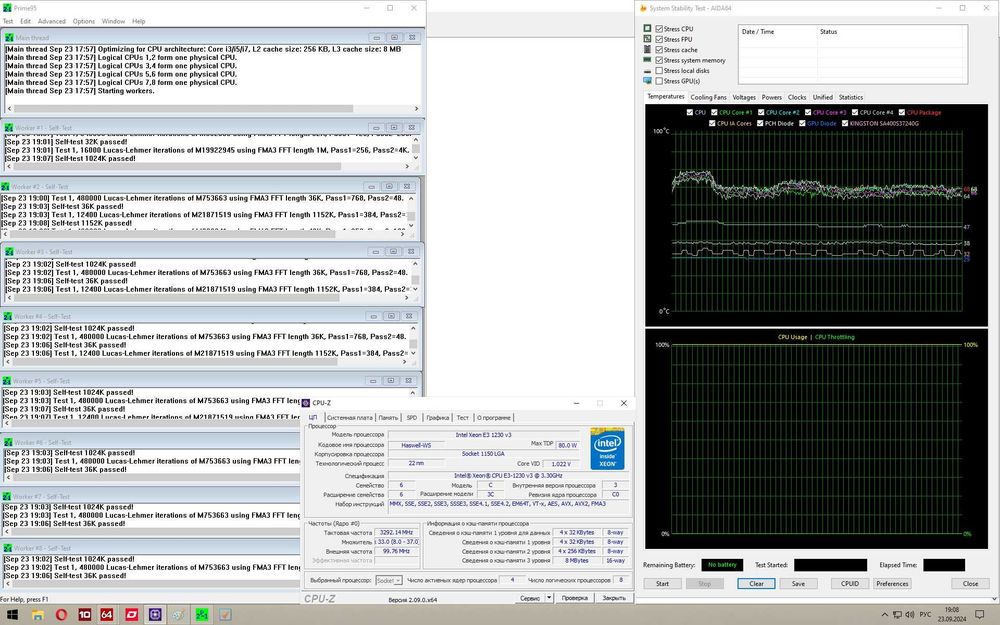The width and height of the screenshot is (1000, 625).
Task: Click the Stress CPU chip icon
Action: tap(647, 29)
